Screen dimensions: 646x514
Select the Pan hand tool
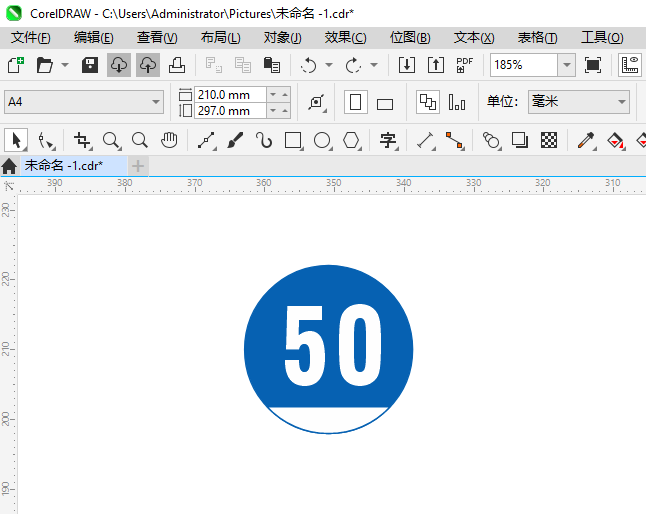tap(169, 140)
